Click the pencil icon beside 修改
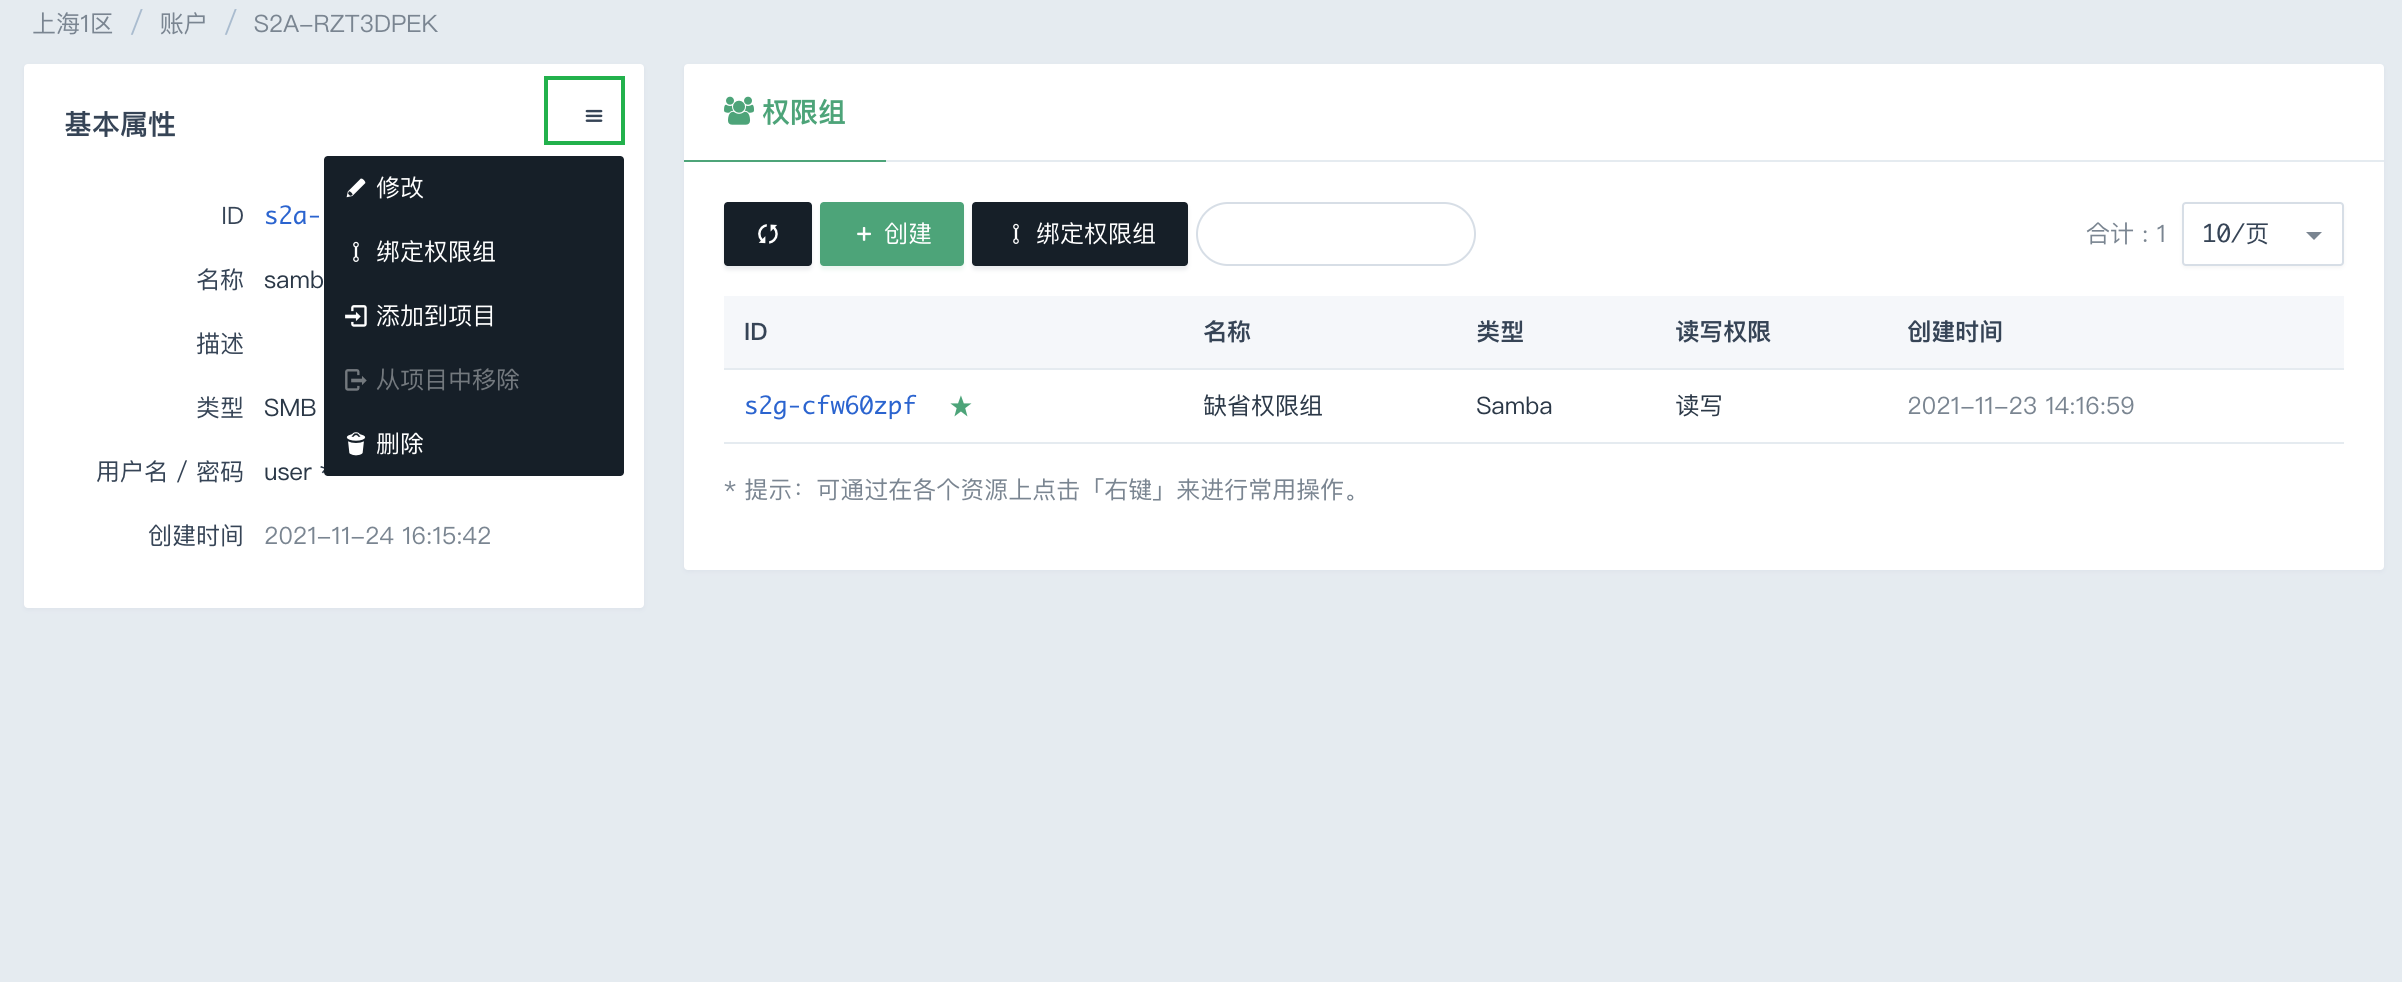Image resolution: width=2402 pixels, height=982 pixels. pos(355,188)
